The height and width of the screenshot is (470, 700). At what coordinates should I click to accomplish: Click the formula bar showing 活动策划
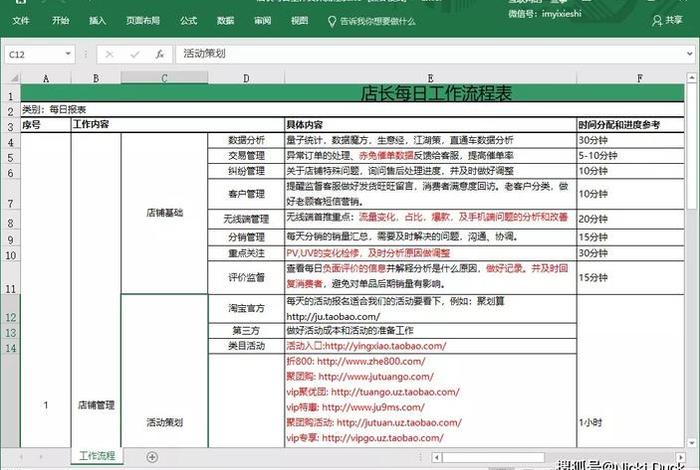pyautogui.click(x=429, y=54)
